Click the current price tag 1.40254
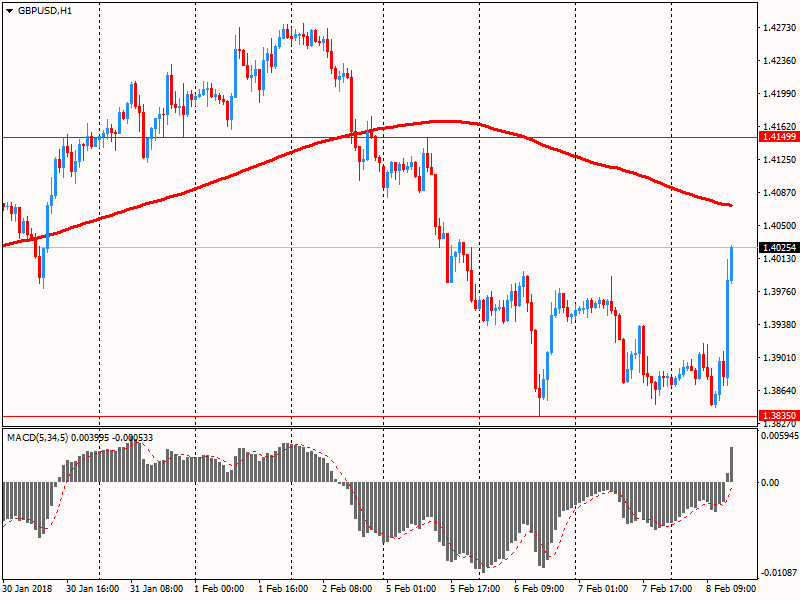Screen dimensions: 800x600 (779, 247)
